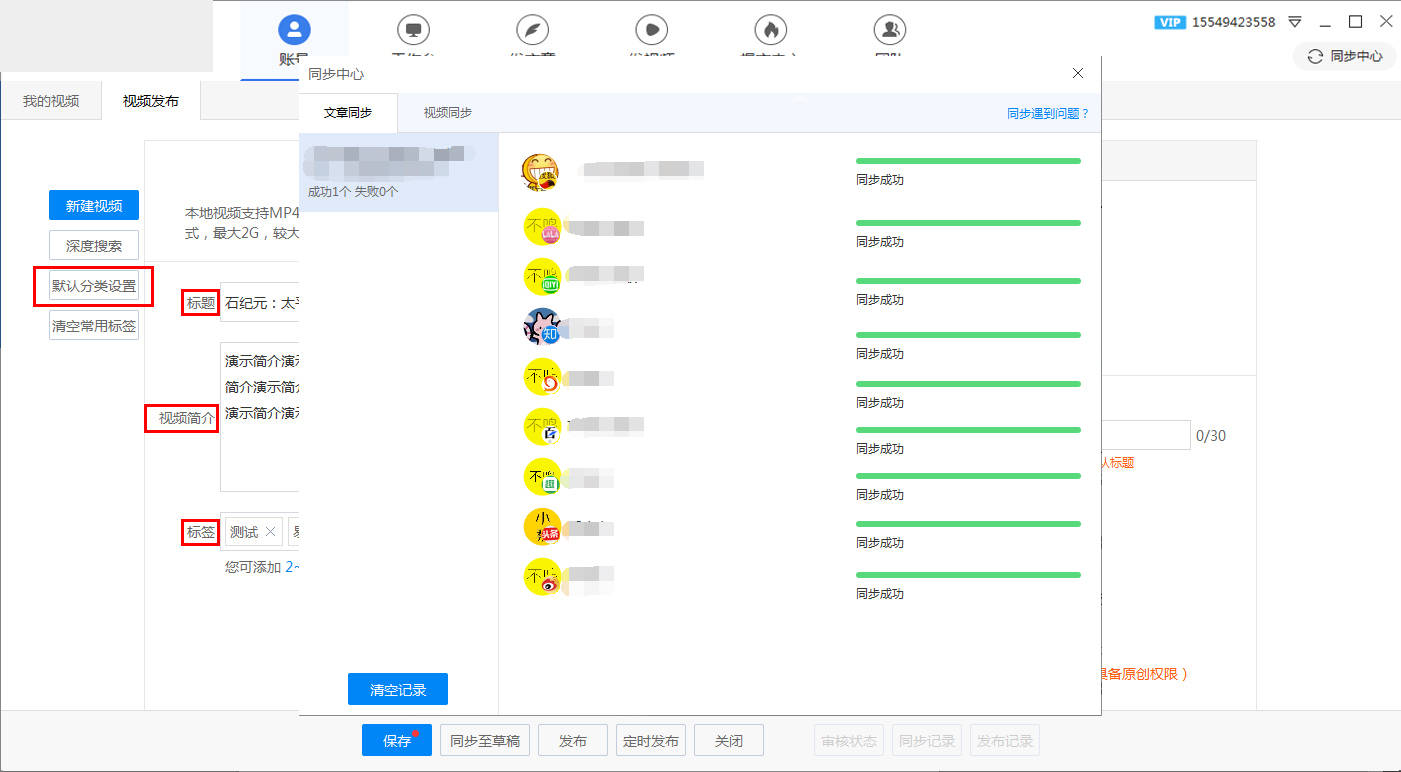Select the feather icon for posting articles

tap(532, 30)
